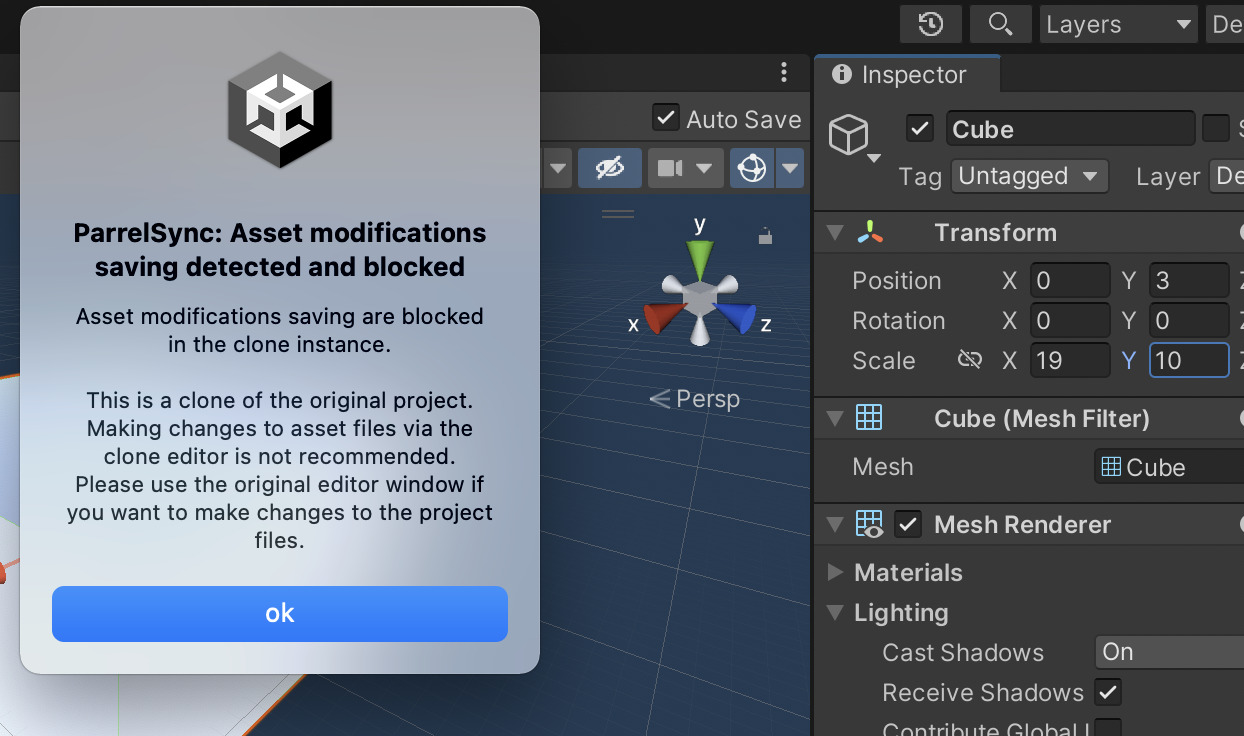Image resolution: width=1244 pixels, height=736 pixels.
Task: Disable Receive Shadows for the Mesh Renderer
Action: (x=1107, y=692)
